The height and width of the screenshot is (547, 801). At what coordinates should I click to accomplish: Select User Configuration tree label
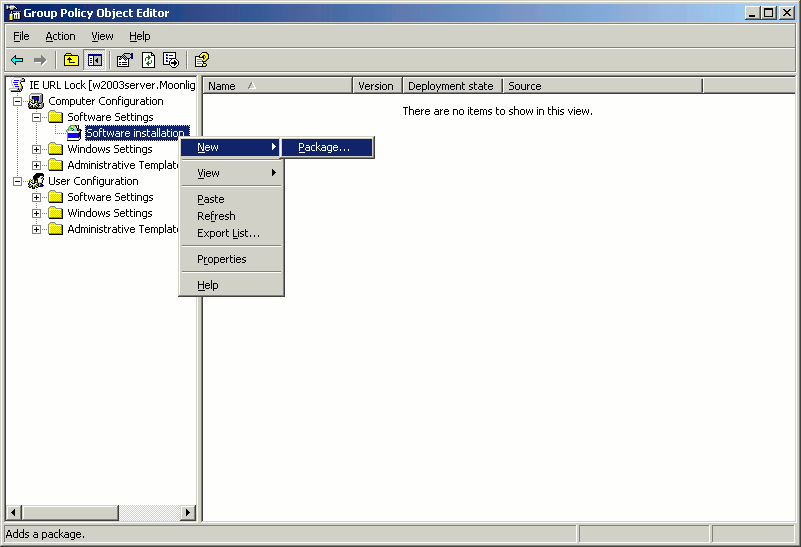[93, 181]
